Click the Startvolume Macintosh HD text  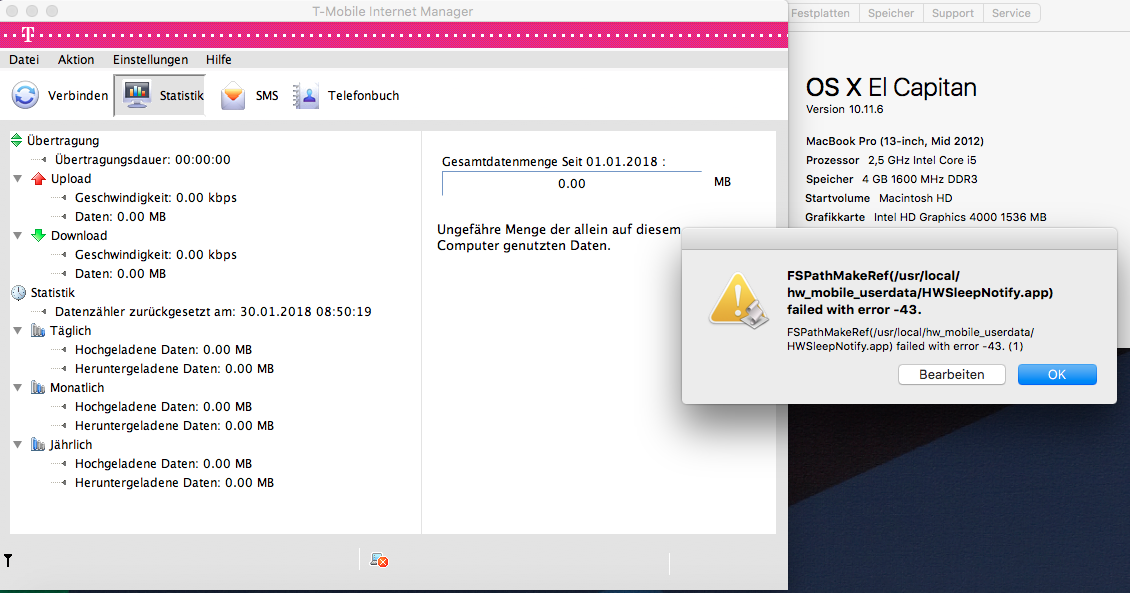coord(878,197)
